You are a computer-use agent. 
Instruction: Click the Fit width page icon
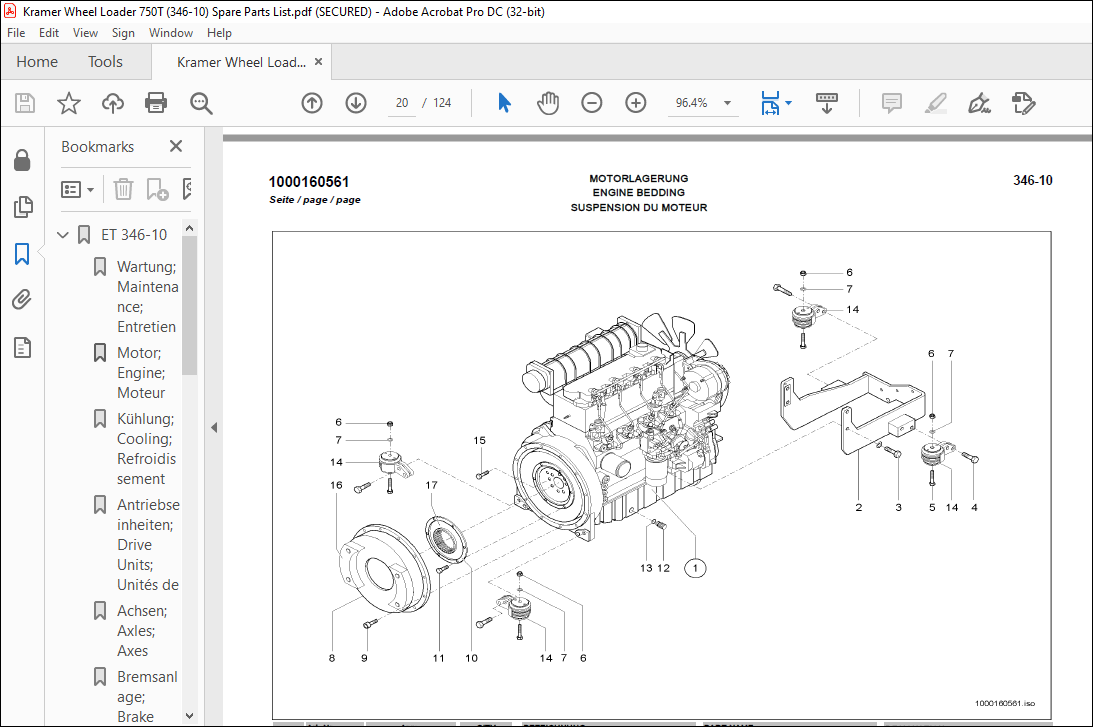770,103
